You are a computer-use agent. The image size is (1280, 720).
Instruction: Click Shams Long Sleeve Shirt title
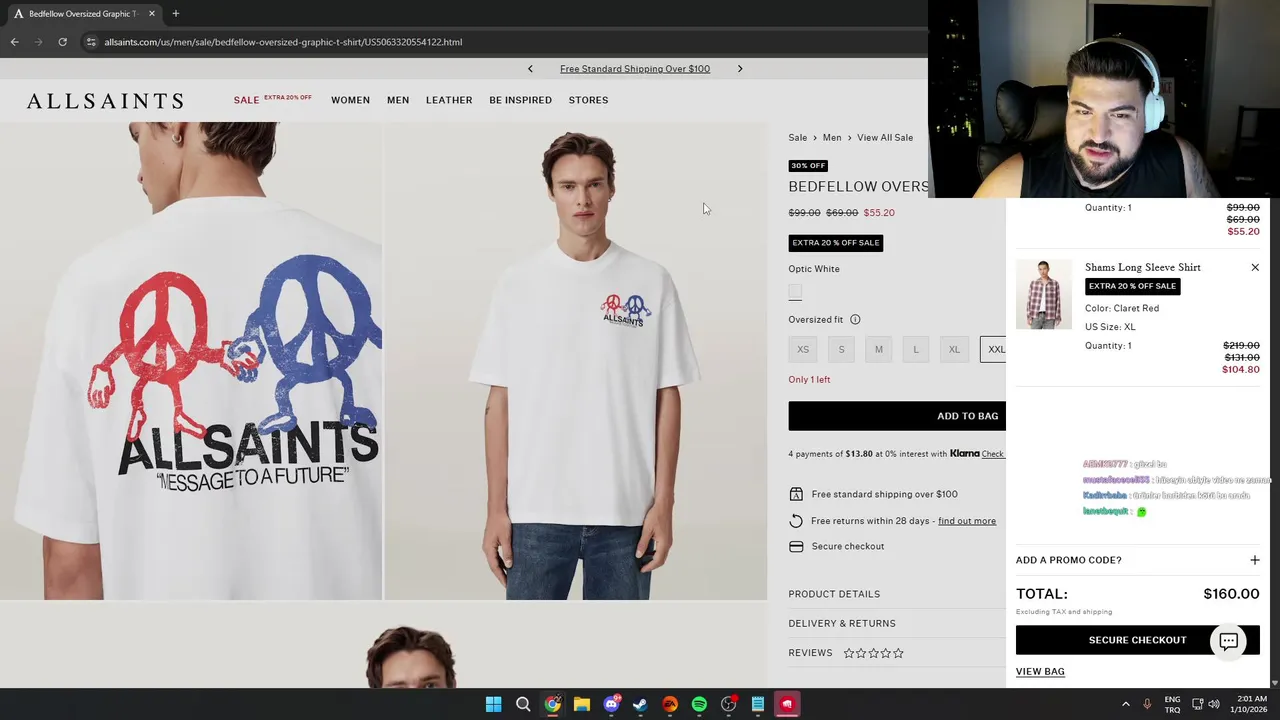coord(1143,267)
